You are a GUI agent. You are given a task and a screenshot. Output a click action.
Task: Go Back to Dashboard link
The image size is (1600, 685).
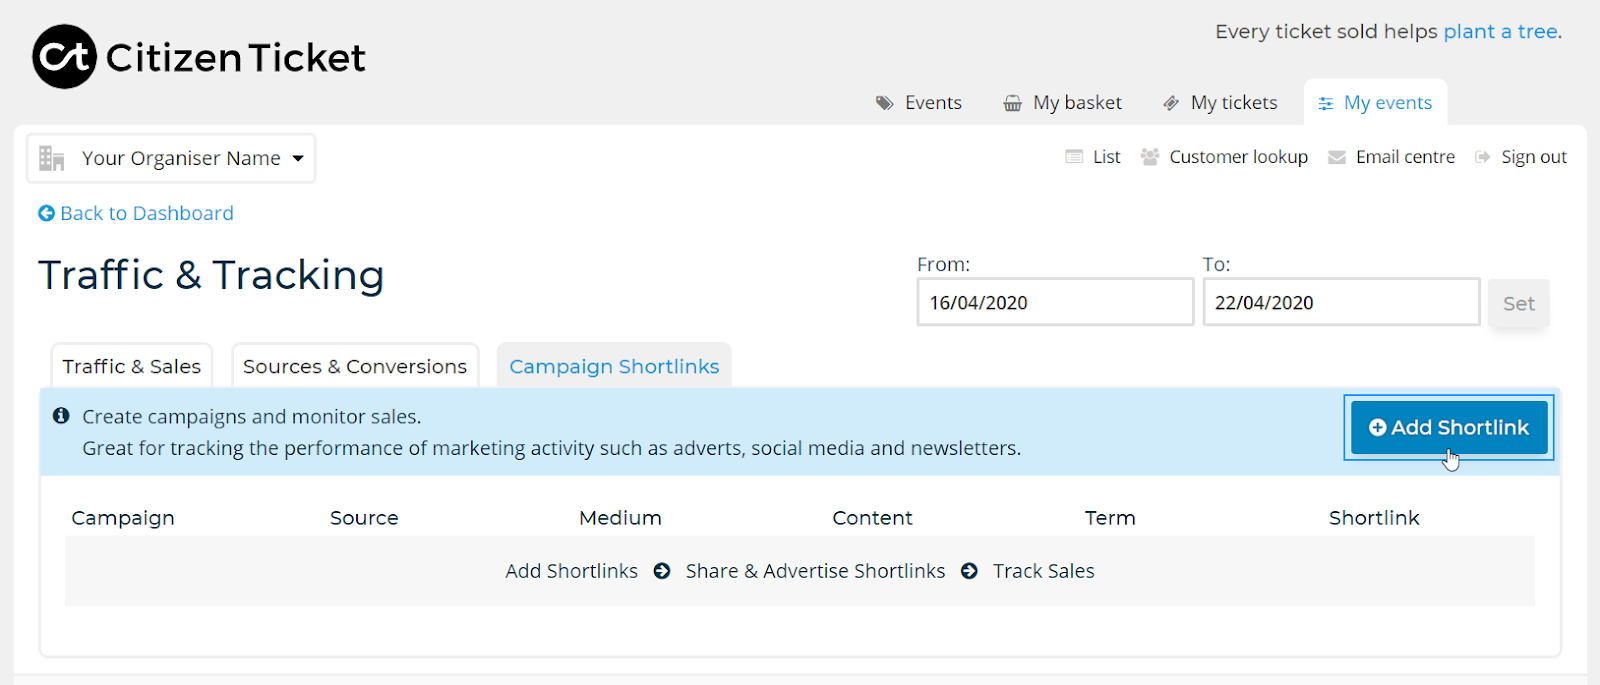tap(146, 213)
